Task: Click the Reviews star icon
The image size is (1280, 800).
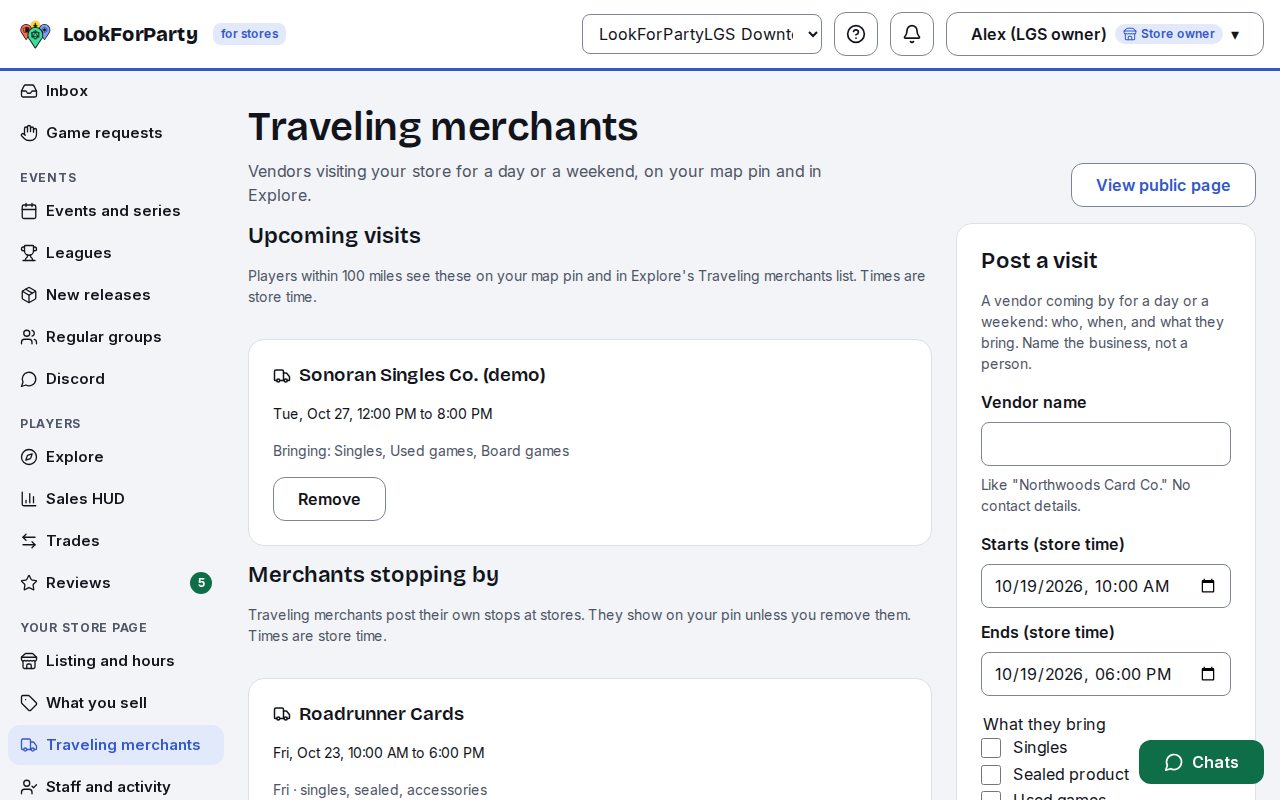Action: (x=29, y=583)
